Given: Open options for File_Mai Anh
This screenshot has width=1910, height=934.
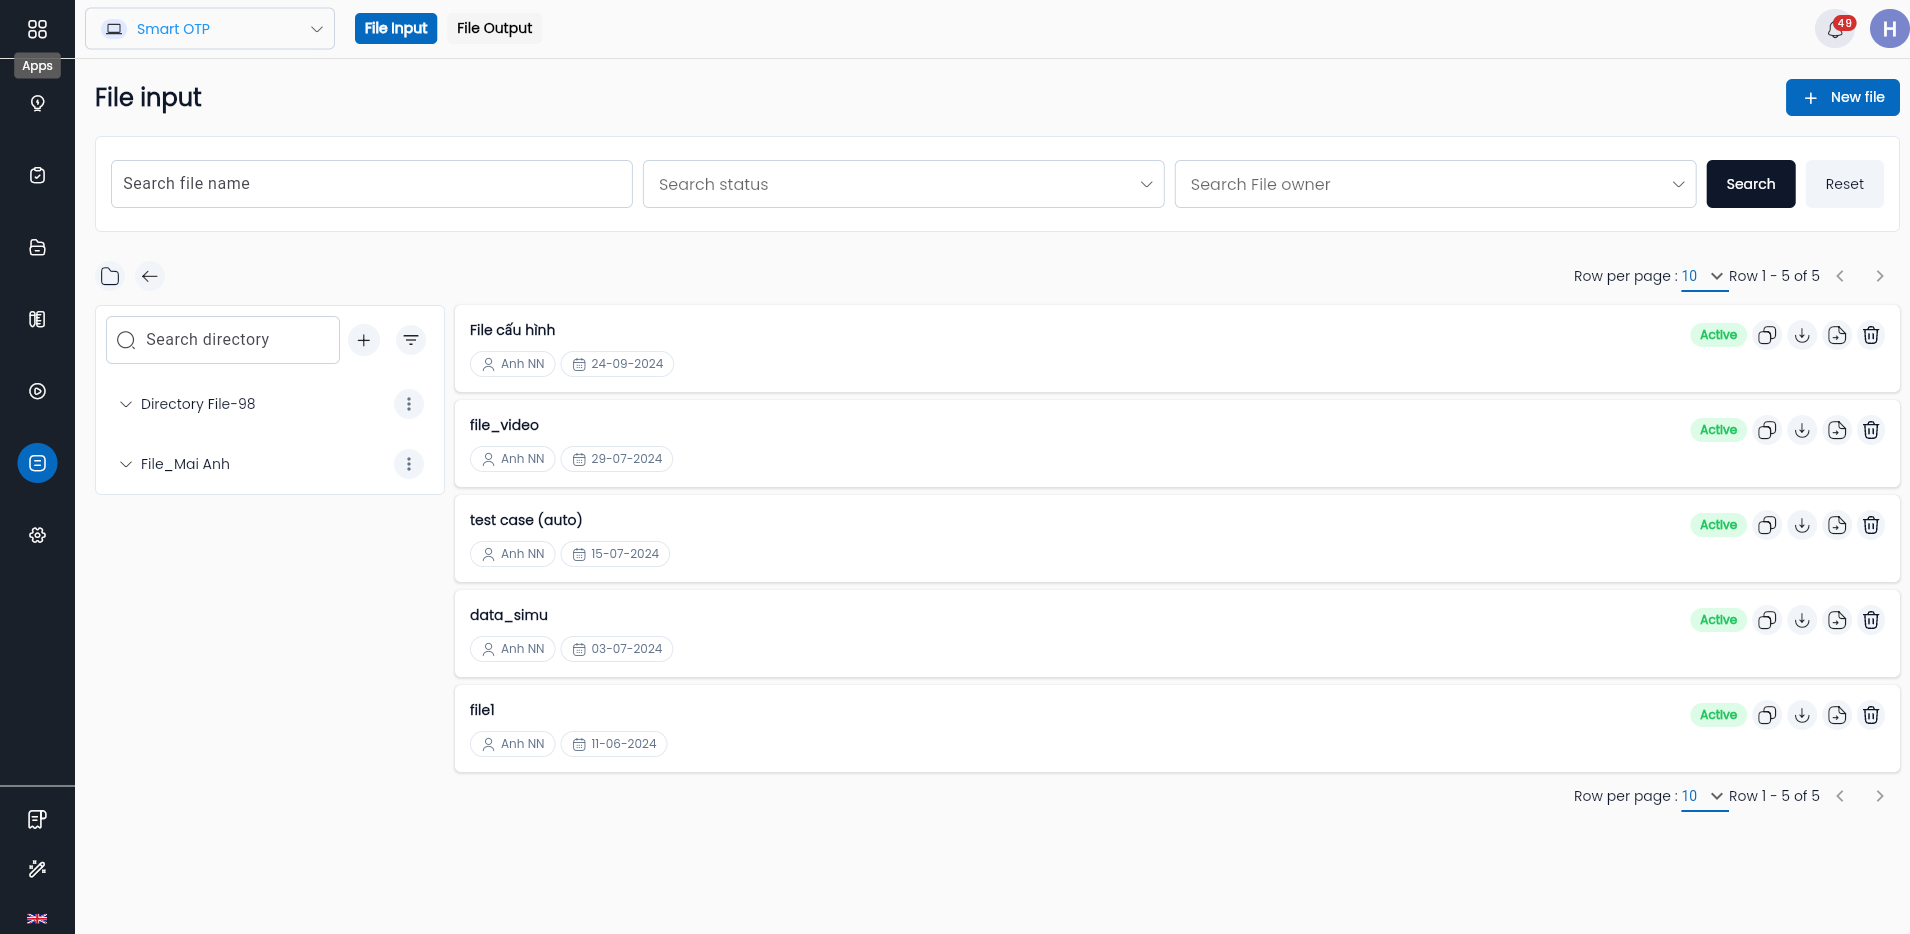Looking at the screenshot, I should click(x=408, y=464).
